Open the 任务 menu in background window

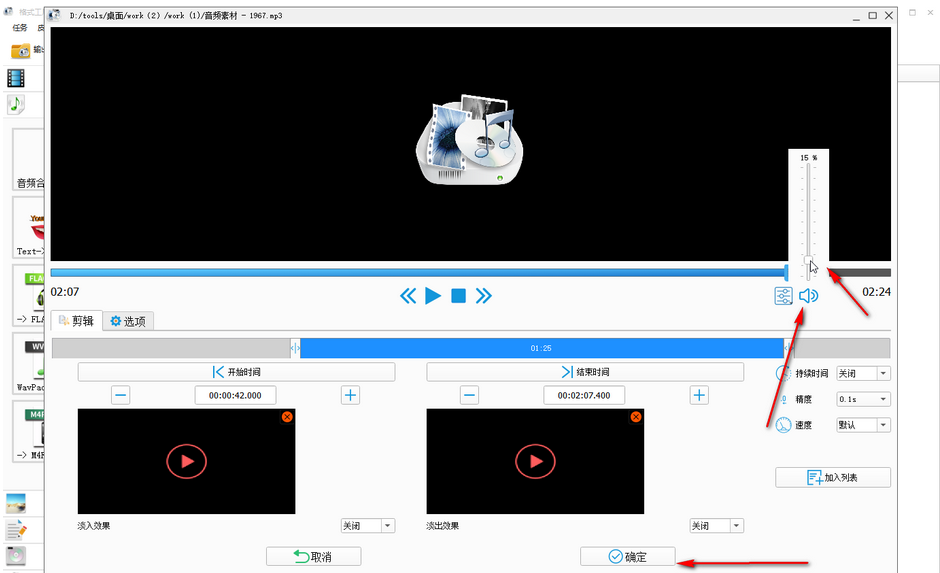(20, 28)
